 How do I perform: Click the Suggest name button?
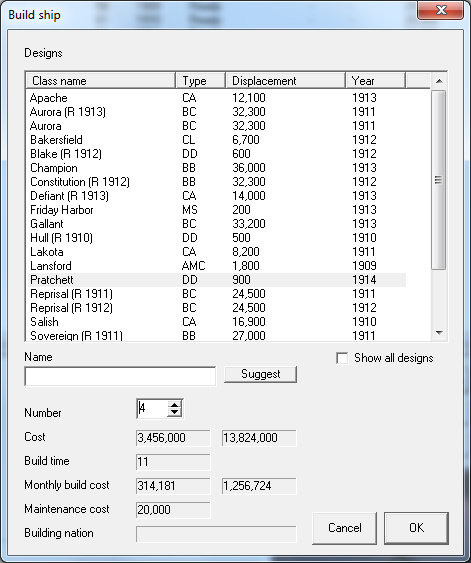tap(260, 374)
